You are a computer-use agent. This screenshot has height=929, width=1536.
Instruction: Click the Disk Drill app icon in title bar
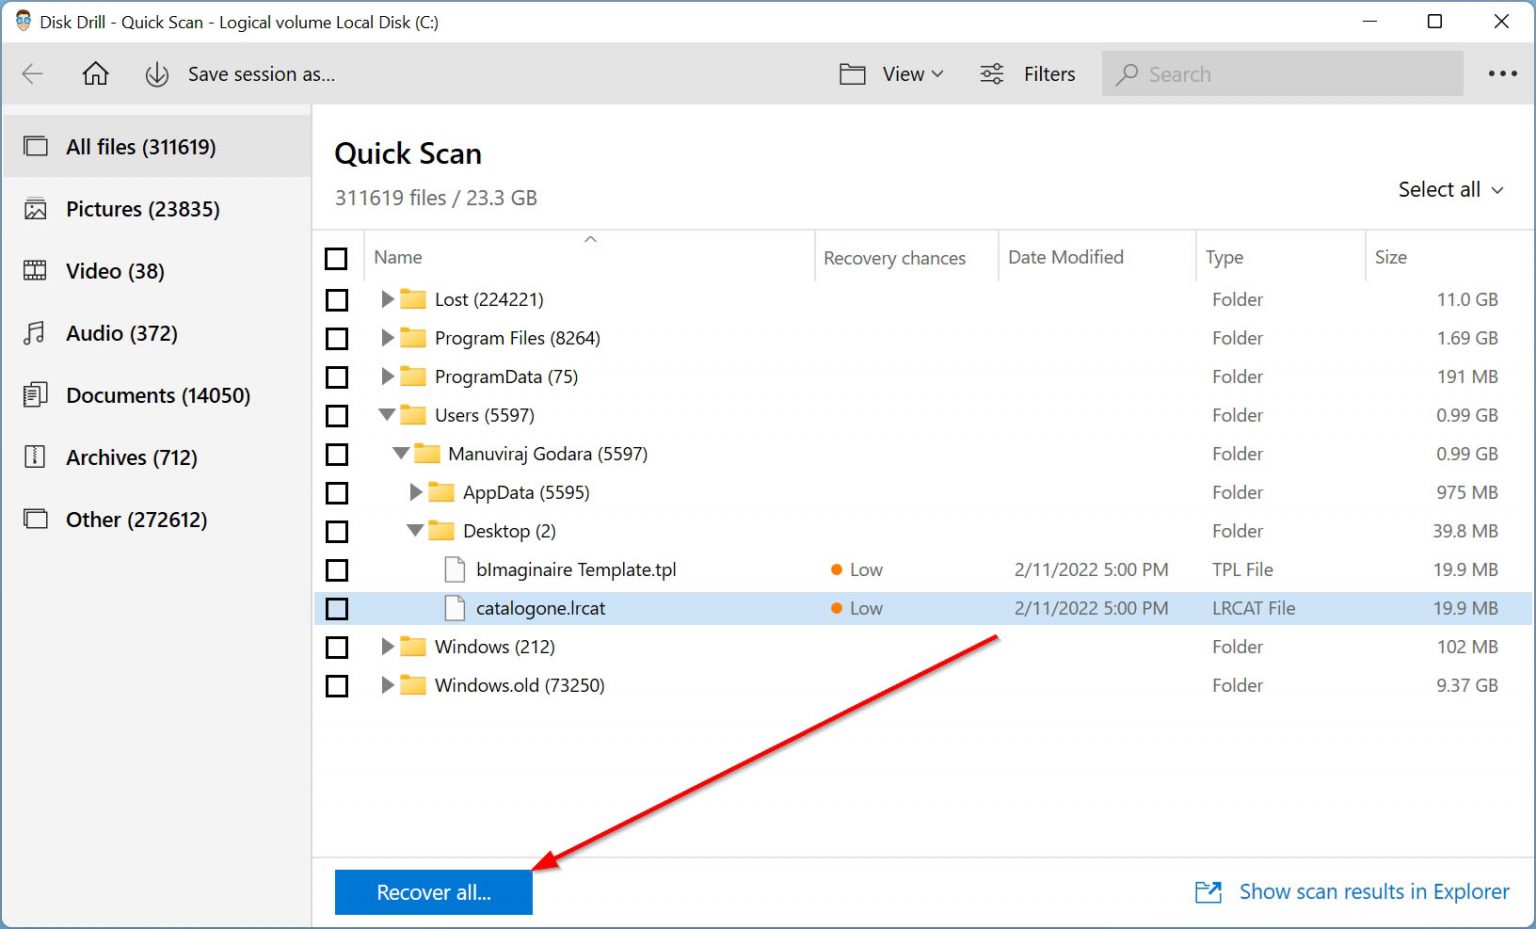23,21
